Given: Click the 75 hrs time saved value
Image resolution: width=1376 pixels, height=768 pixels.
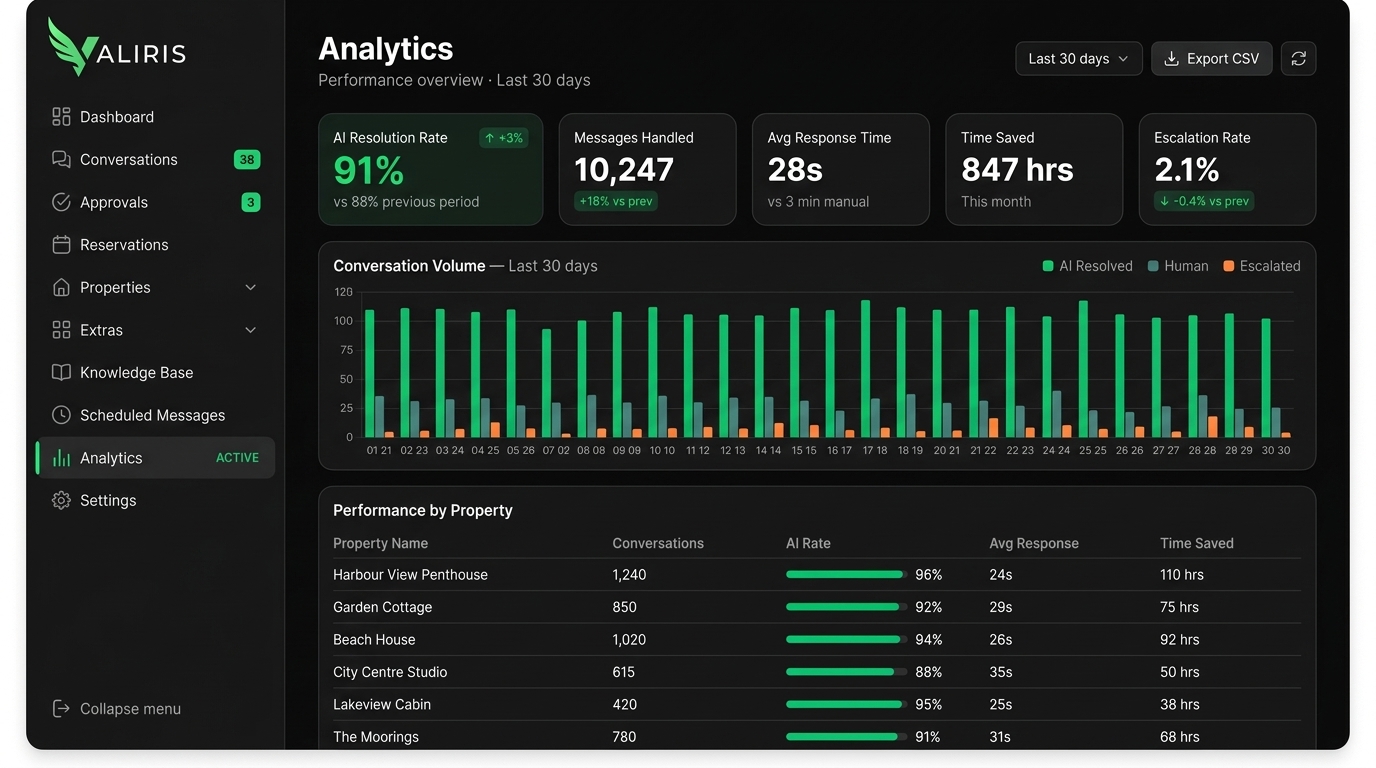Looking at the screenshot, I should tap(1179, 607).
